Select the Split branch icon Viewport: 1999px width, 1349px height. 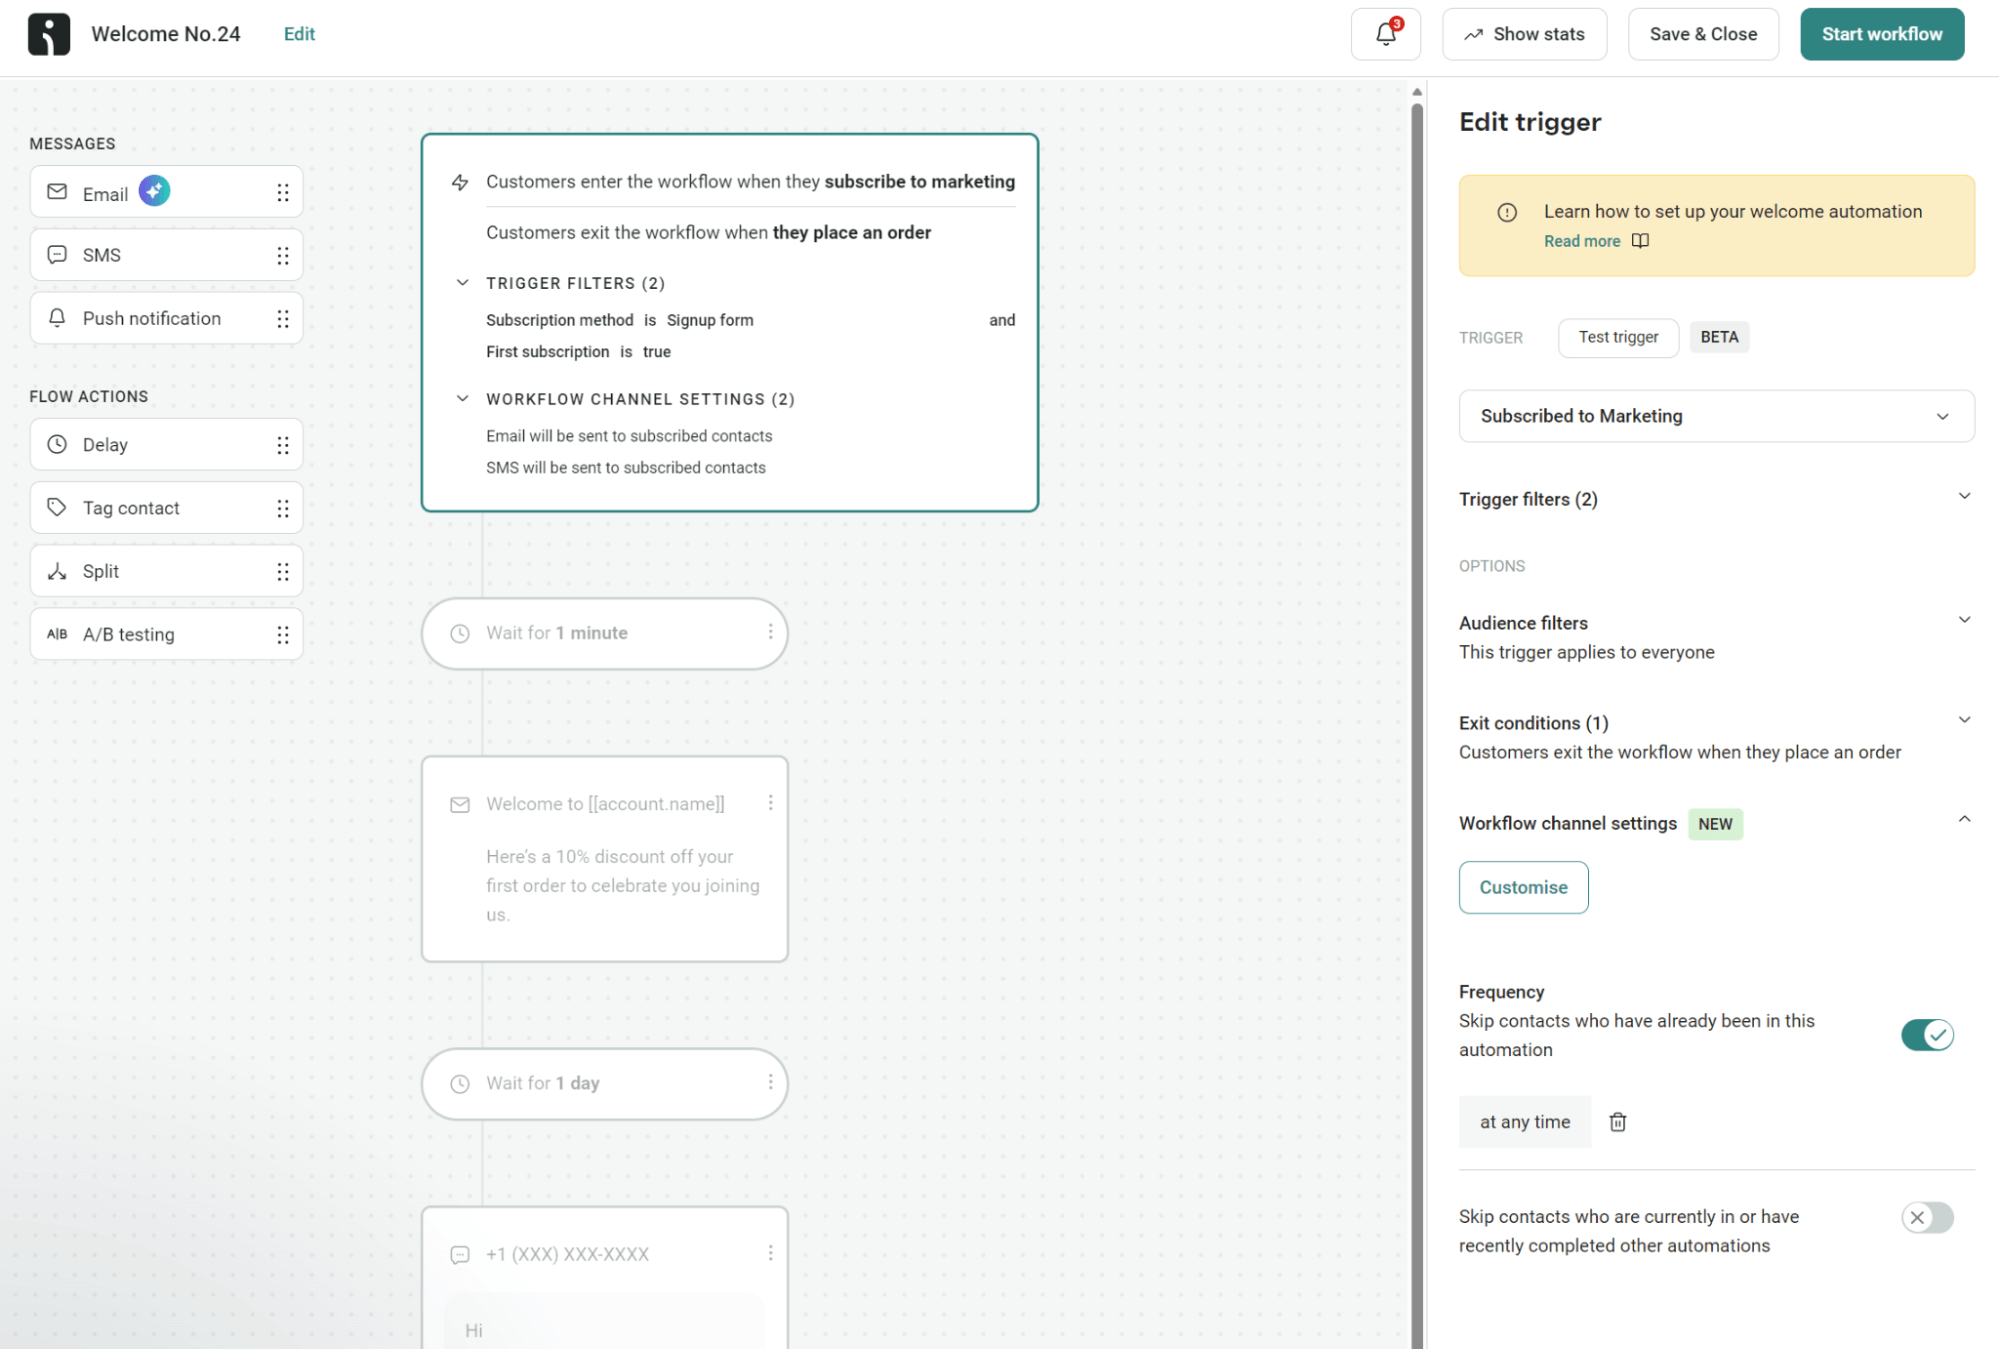point(57,570)
